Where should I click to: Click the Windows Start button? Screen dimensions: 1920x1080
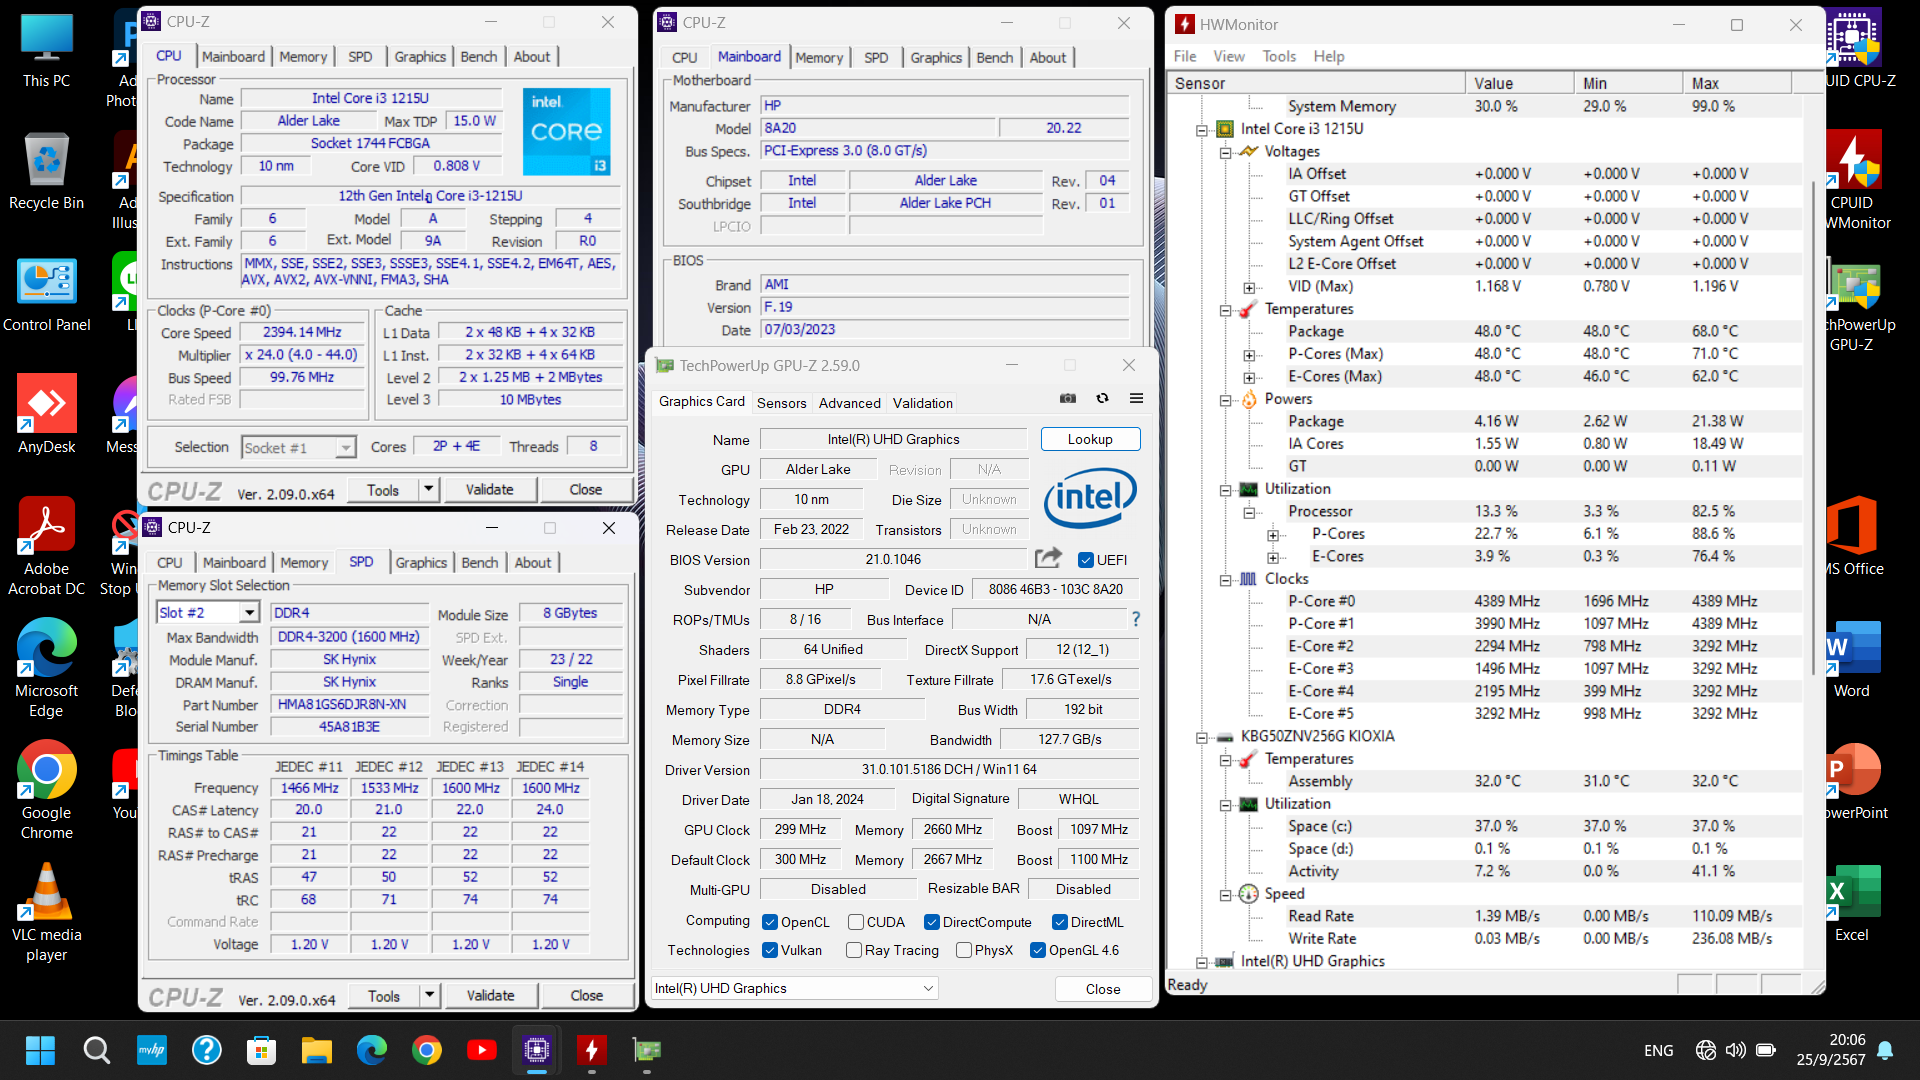coord(40,1050)
